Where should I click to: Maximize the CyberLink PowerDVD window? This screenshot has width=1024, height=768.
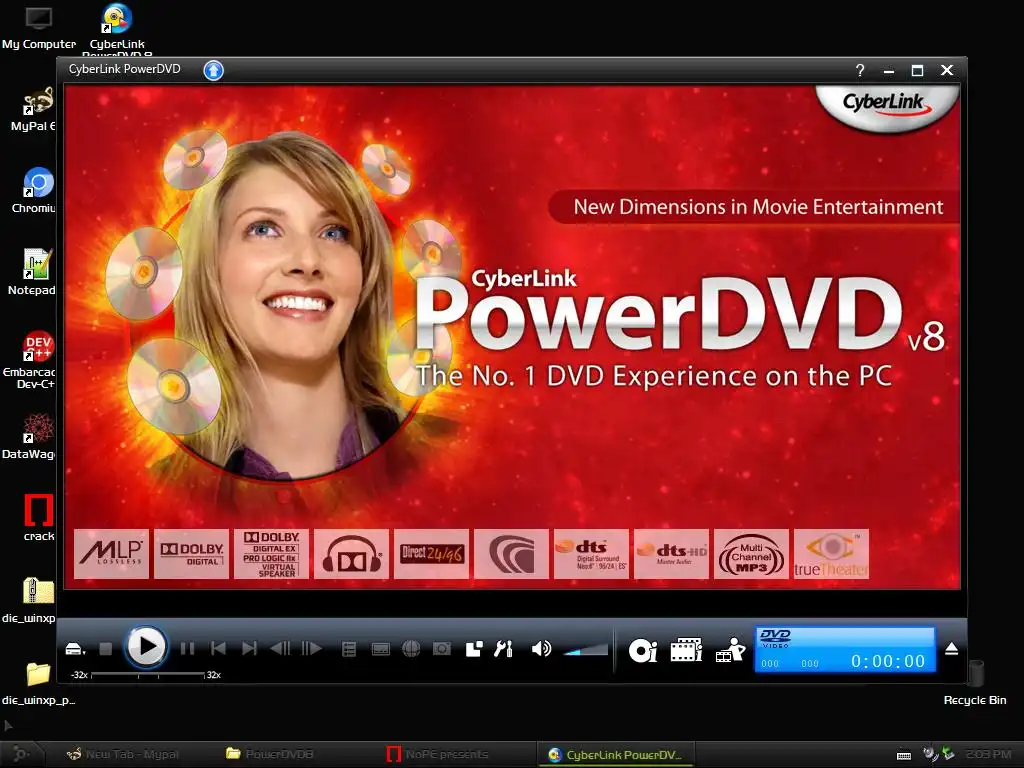pyautogui.click(x=918, y=71)
